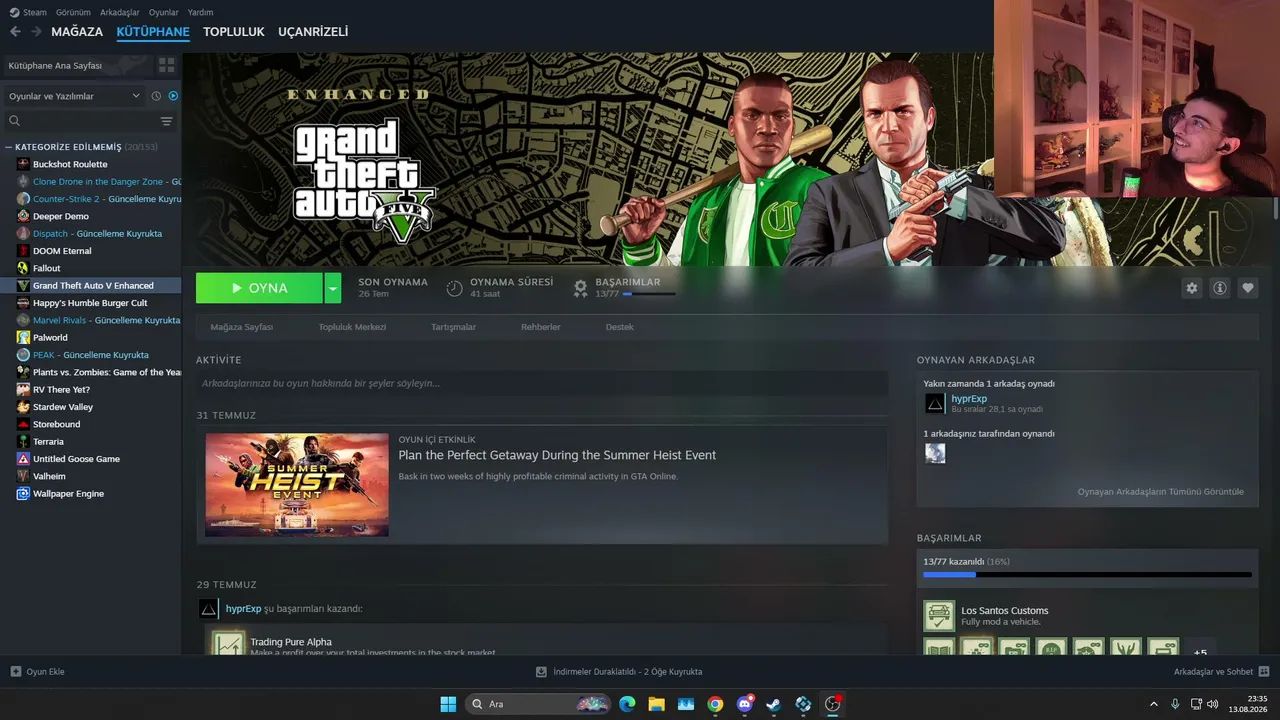Open Microsoft Edge from the taskbar
This screenshot has width=1280, height=720.
[627, 704]
